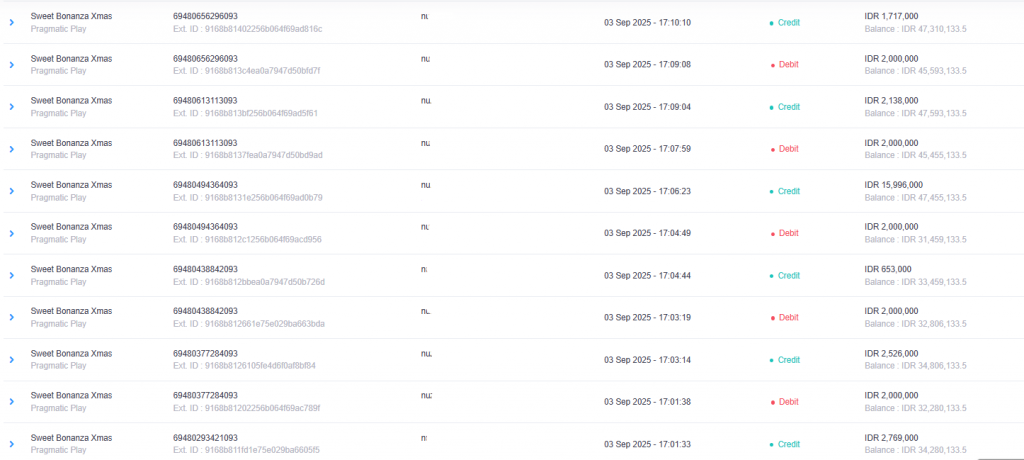
Task: Click Ext. ID 9168b811fd1e75e029ba6605f5
Action: (246, 450)
